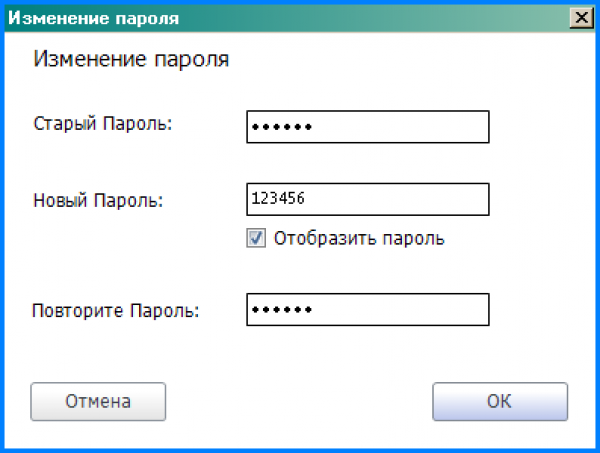Click the masked dots in repeat password field
The width and height of the screenshot is (600, 453).
pos(282,309)
